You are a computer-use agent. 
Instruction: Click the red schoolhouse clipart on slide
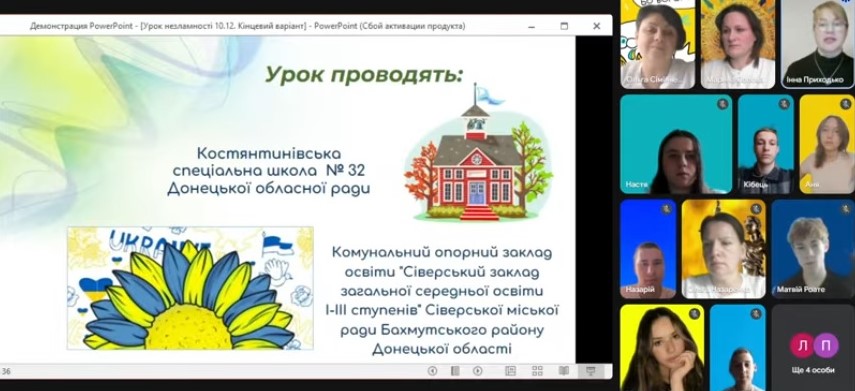pos(478,153)
